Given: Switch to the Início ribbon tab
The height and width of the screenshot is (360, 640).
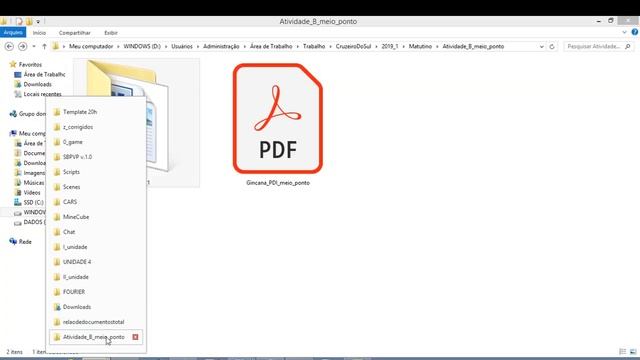Looking at the screenshot, I should tap(39, 33).
